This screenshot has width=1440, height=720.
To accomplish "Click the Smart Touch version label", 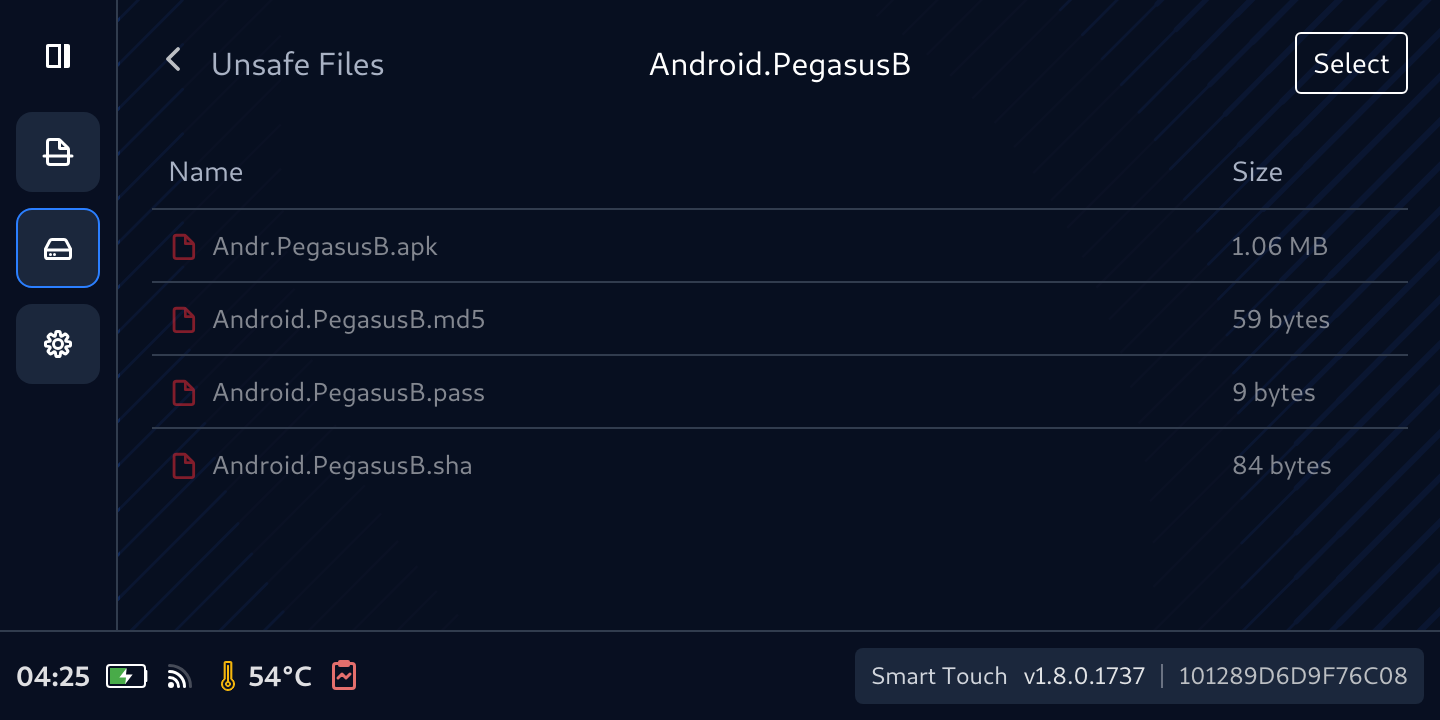I will [x=1007, y=676].
